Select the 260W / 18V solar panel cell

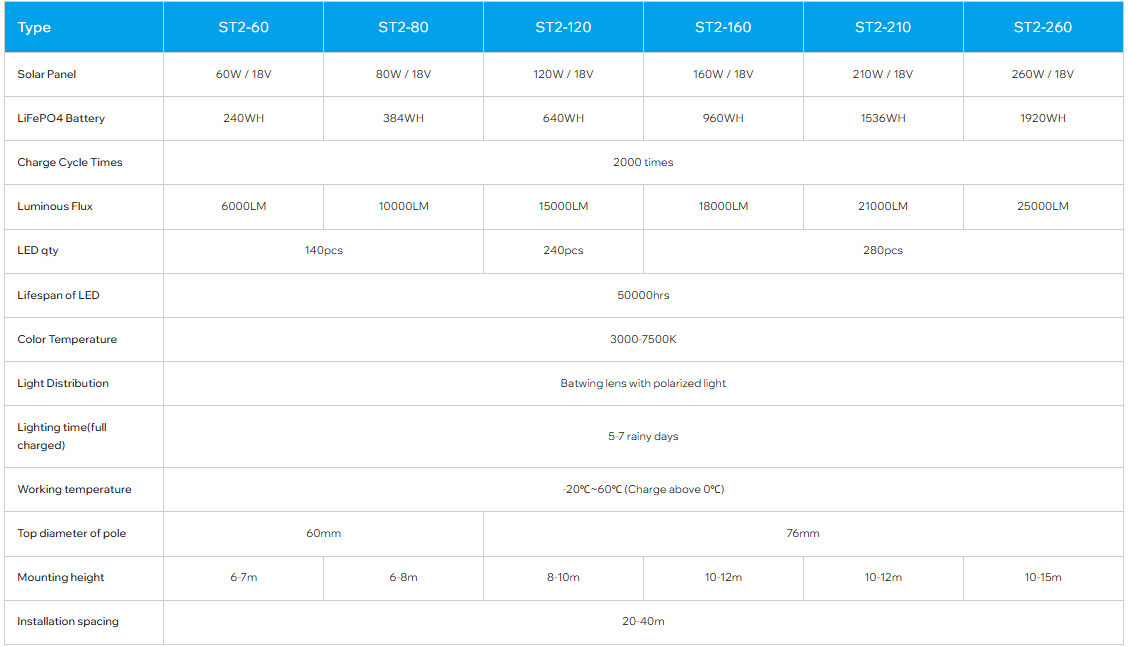coord(1043,74)
